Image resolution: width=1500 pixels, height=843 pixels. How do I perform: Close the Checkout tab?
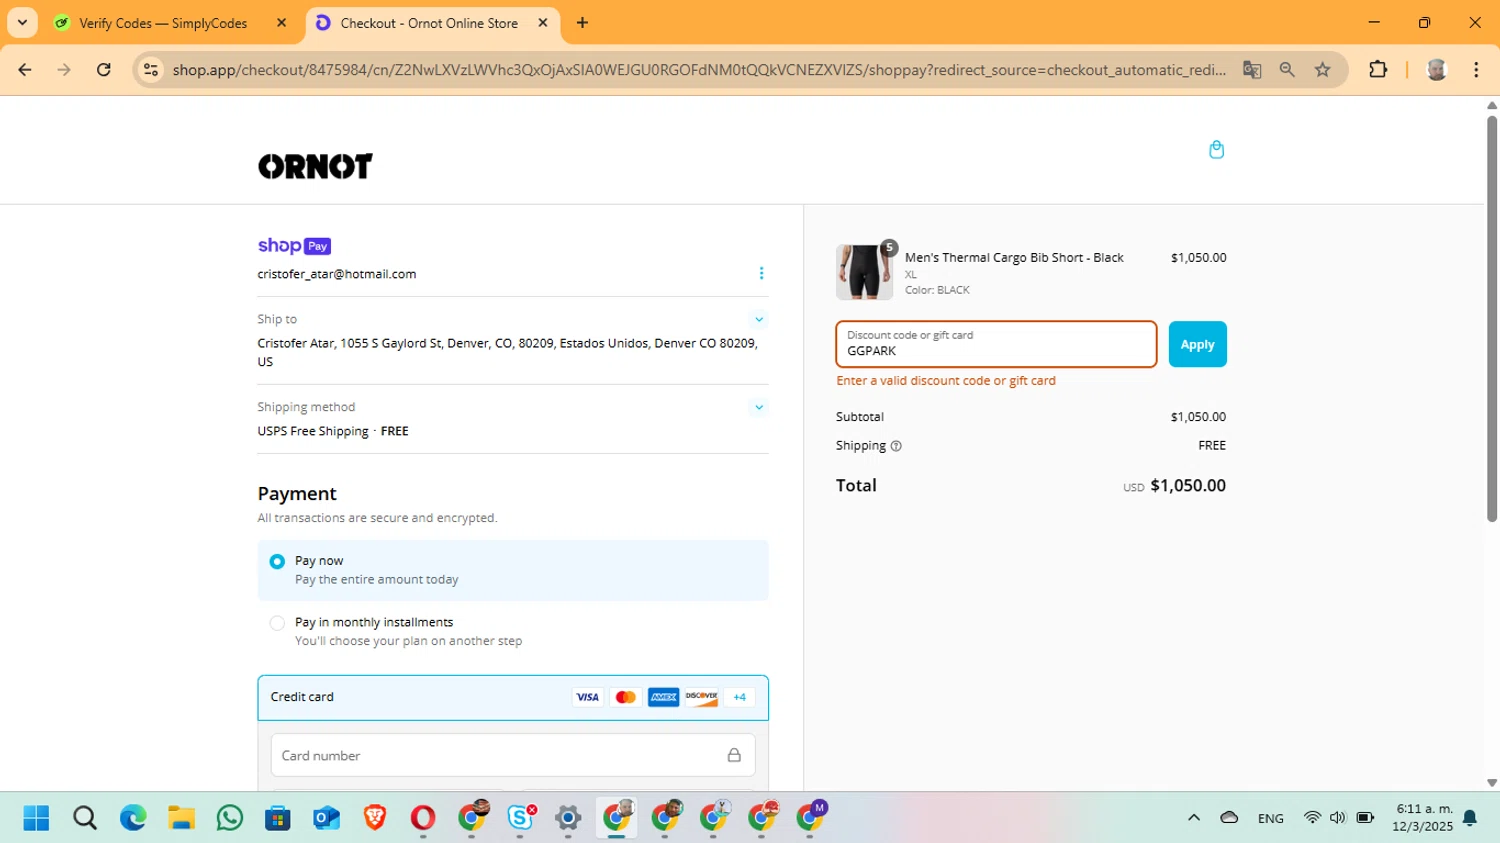[543, 23]
